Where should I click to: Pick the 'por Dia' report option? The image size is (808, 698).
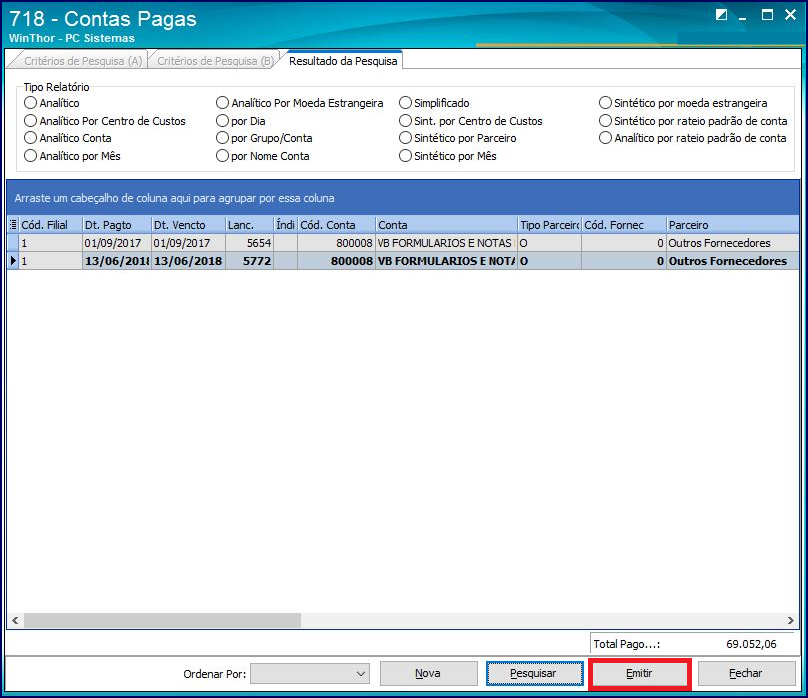coord(241,121)
